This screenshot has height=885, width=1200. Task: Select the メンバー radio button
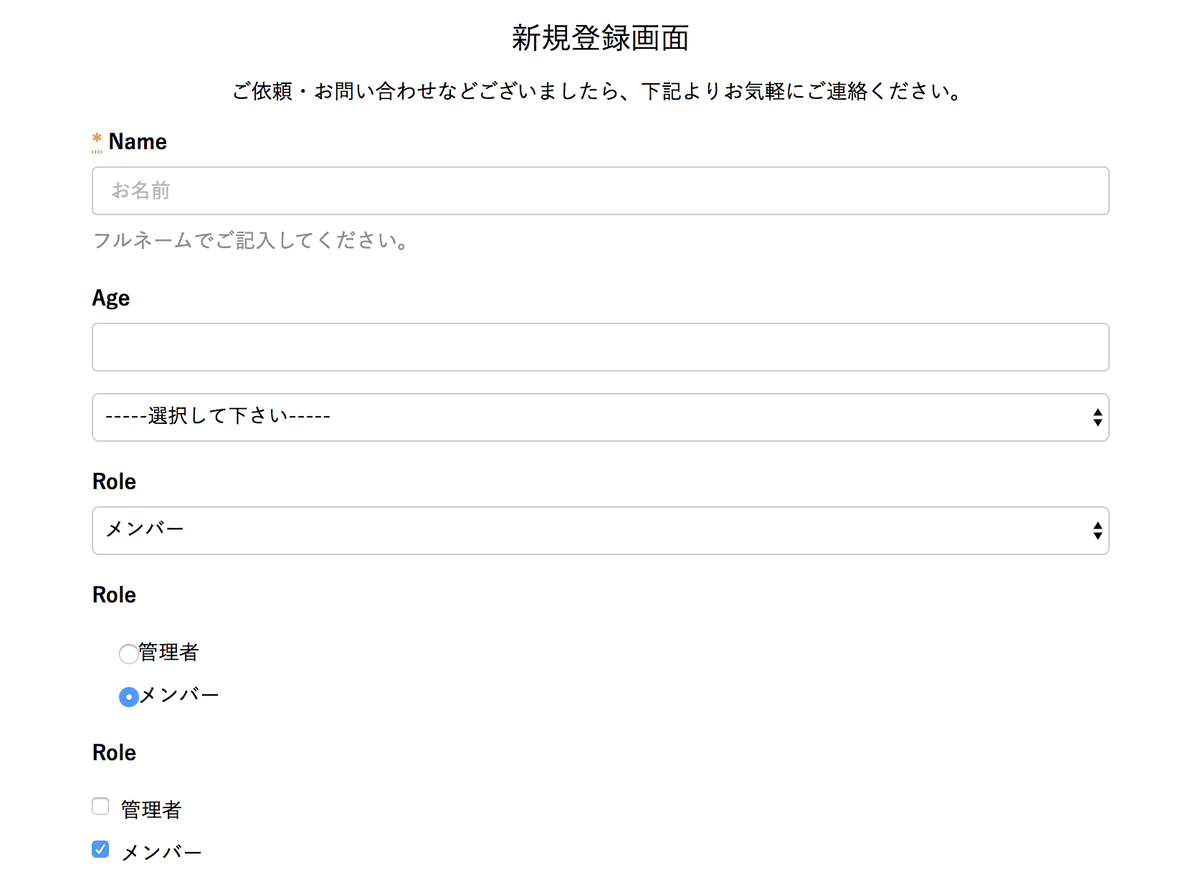(128, 696)
